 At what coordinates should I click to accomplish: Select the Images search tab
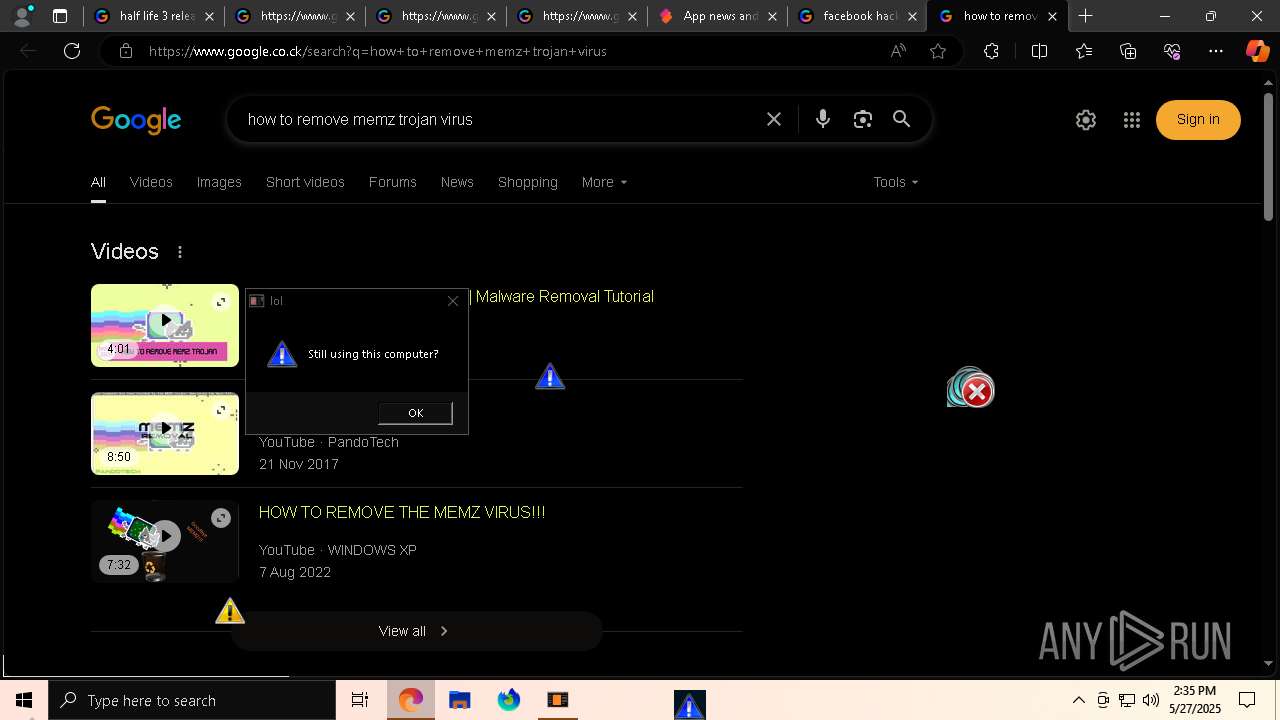(219, 182)
